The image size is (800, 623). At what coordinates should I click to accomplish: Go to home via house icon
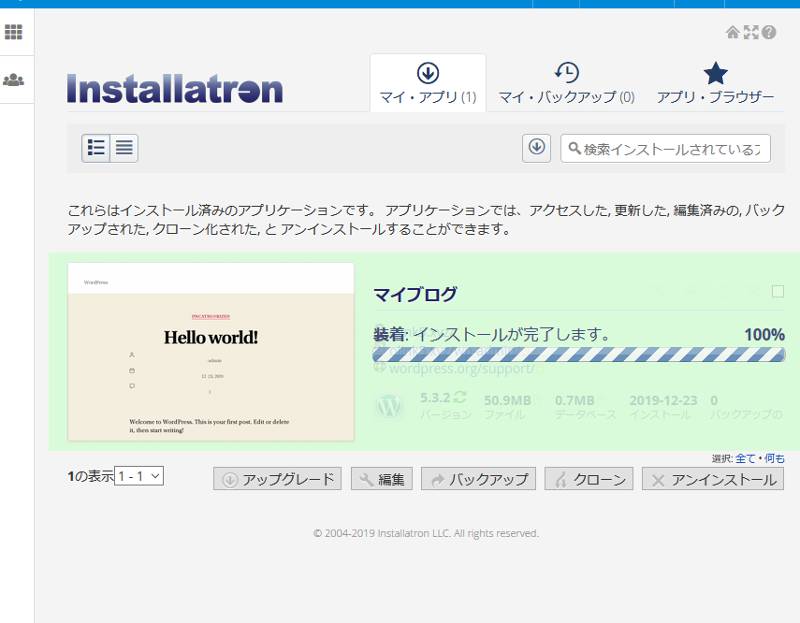pos(733,32)
